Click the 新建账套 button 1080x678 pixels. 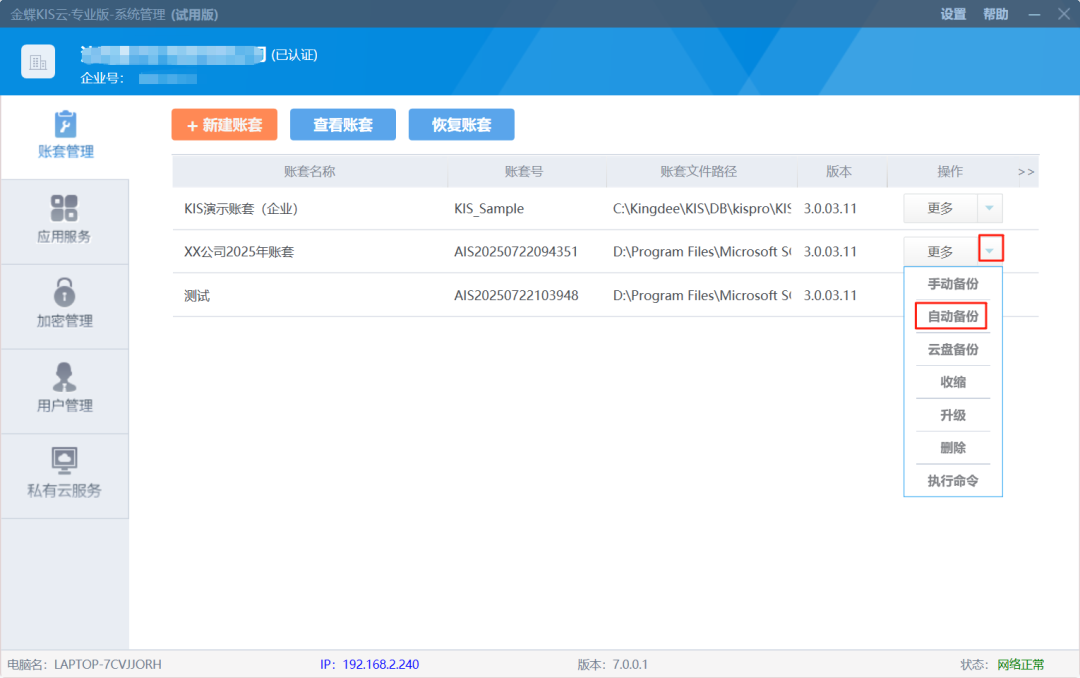[x=225, y=125]
